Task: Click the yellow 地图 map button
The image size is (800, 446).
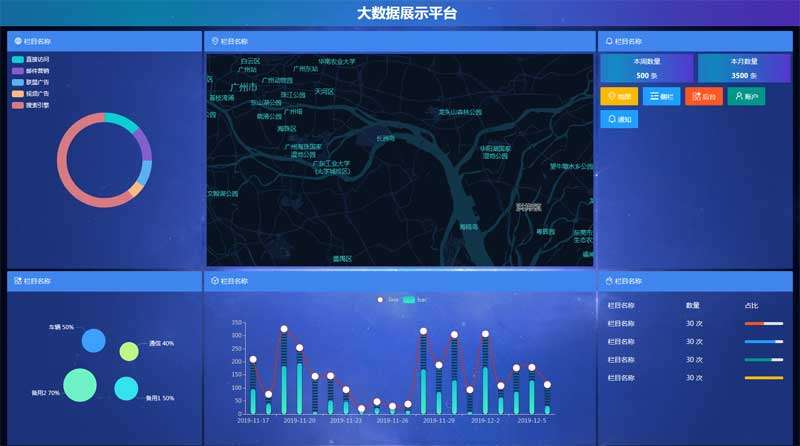Action: pyautogui.click(x=619, y=96)
